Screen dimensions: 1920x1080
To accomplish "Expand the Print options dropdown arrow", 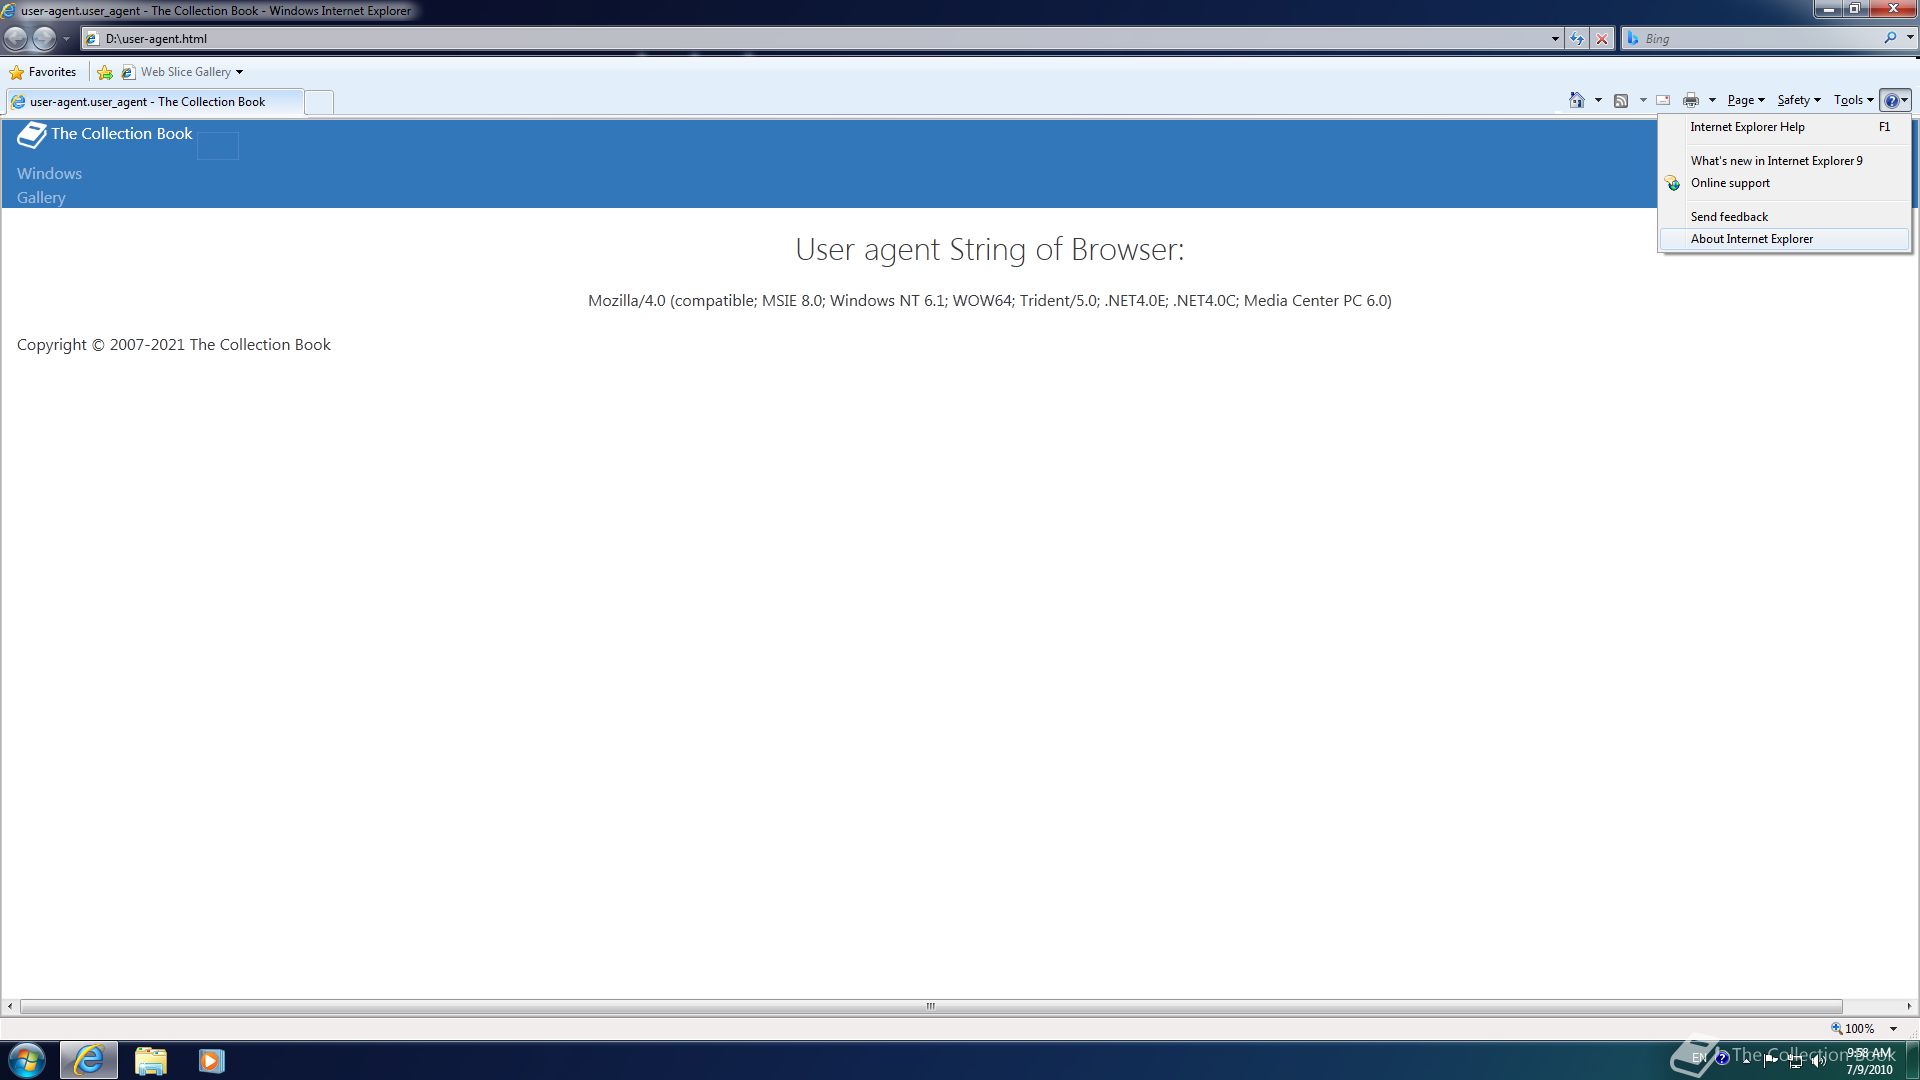I will 1712,100.
